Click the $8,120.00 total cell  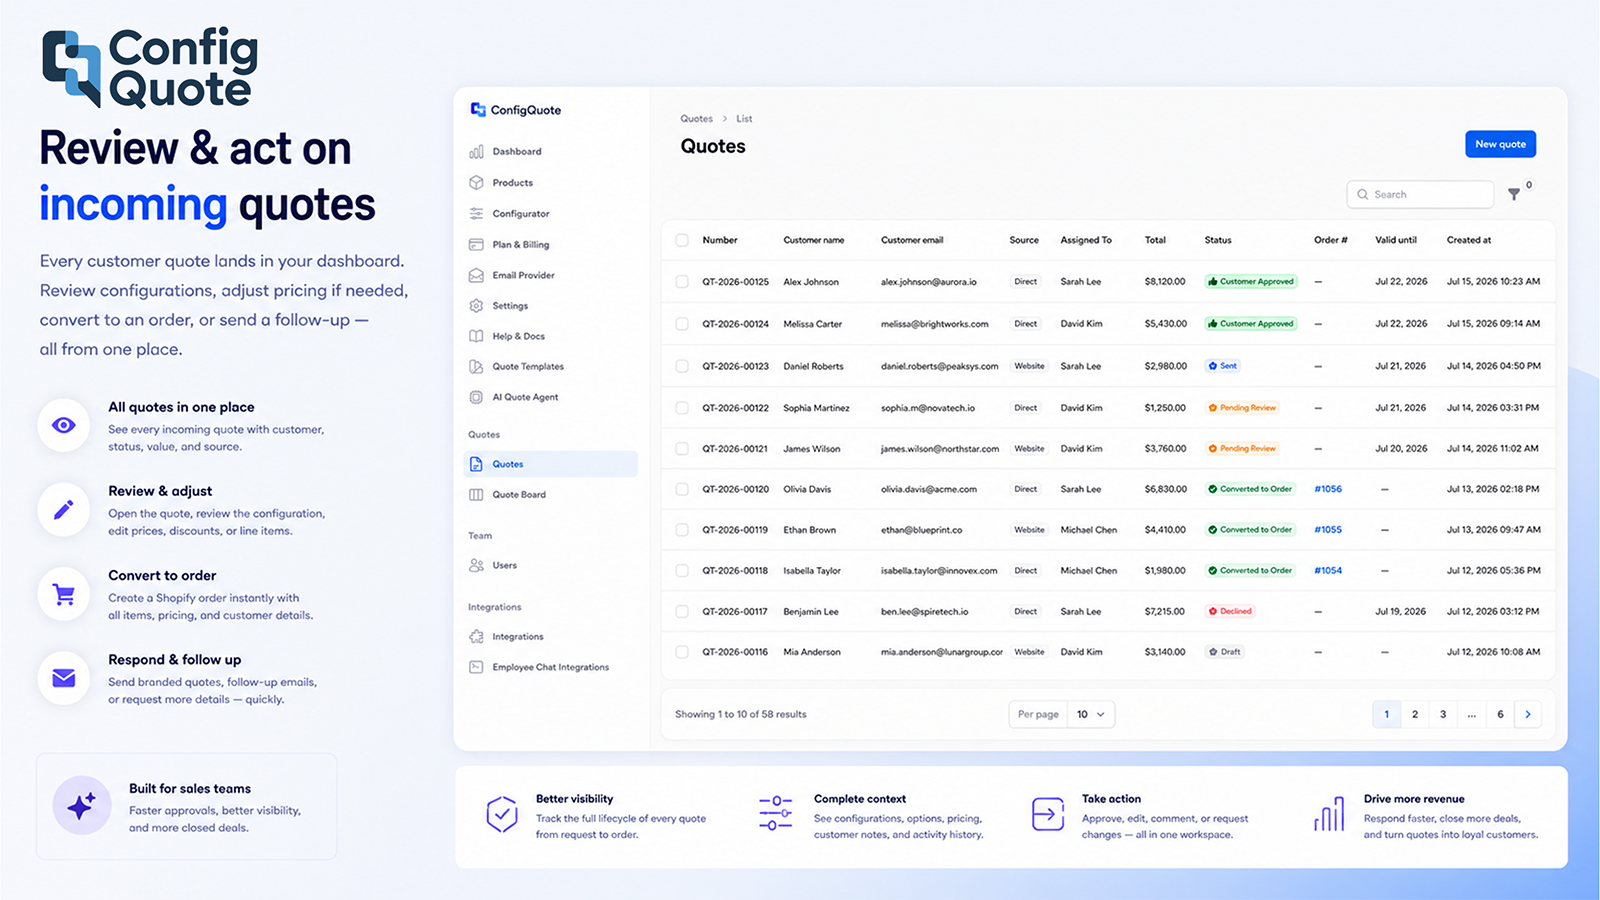1165,282
